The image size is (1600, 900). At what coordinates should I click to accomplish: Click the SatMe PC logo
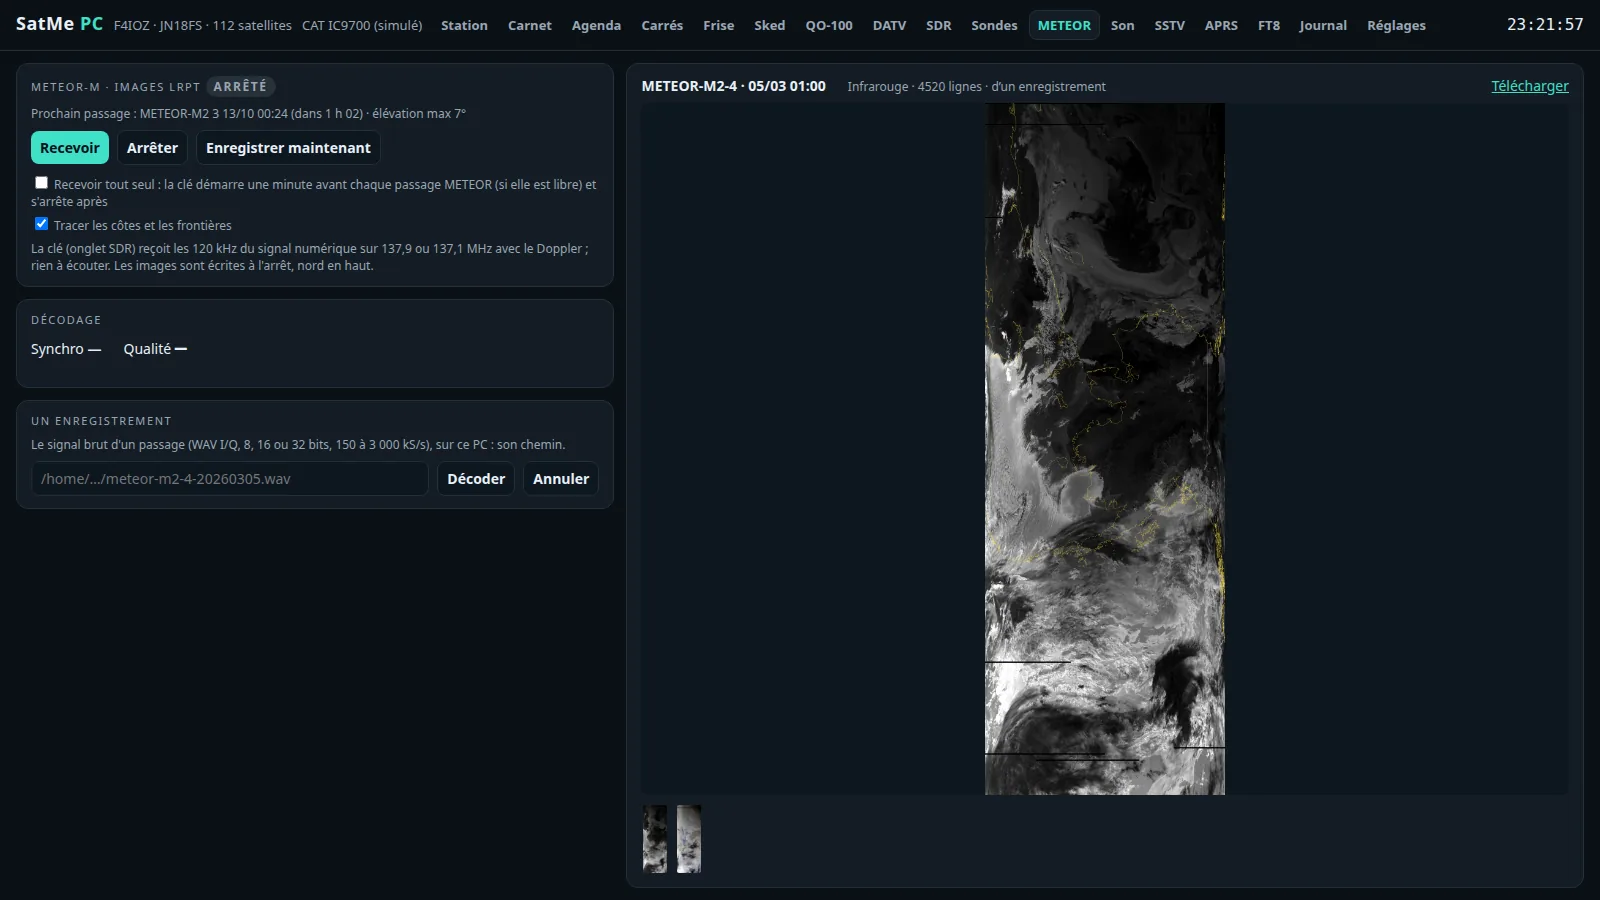59,23
